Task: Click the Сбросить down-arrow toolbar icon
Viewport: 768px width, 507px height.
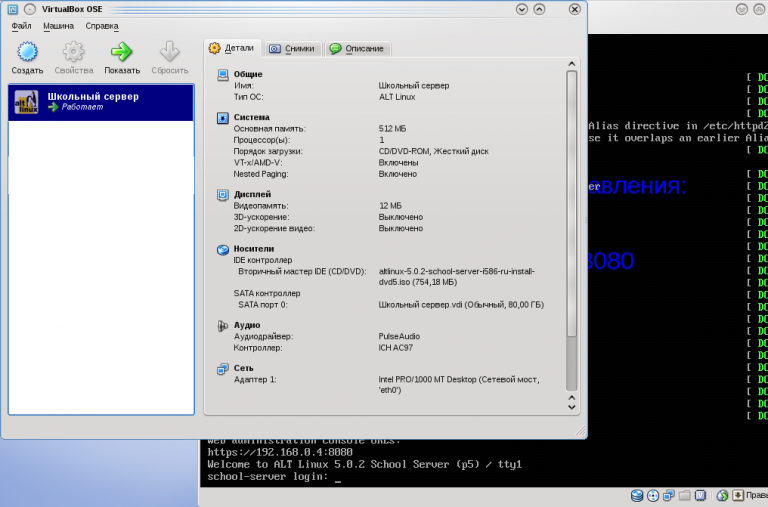Action: pos(169,52)
